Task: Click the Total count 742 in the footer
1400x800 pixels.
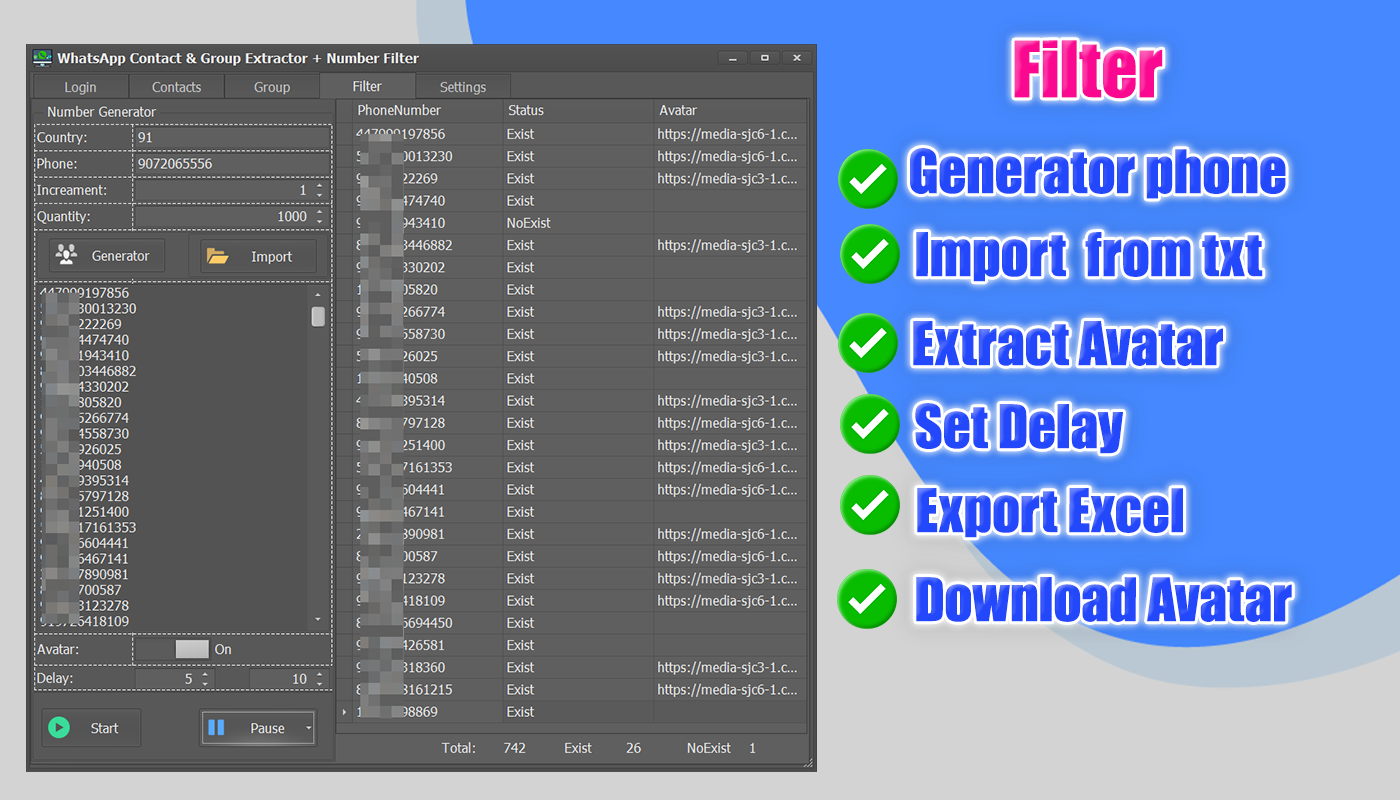Action: tap(514, 748)
